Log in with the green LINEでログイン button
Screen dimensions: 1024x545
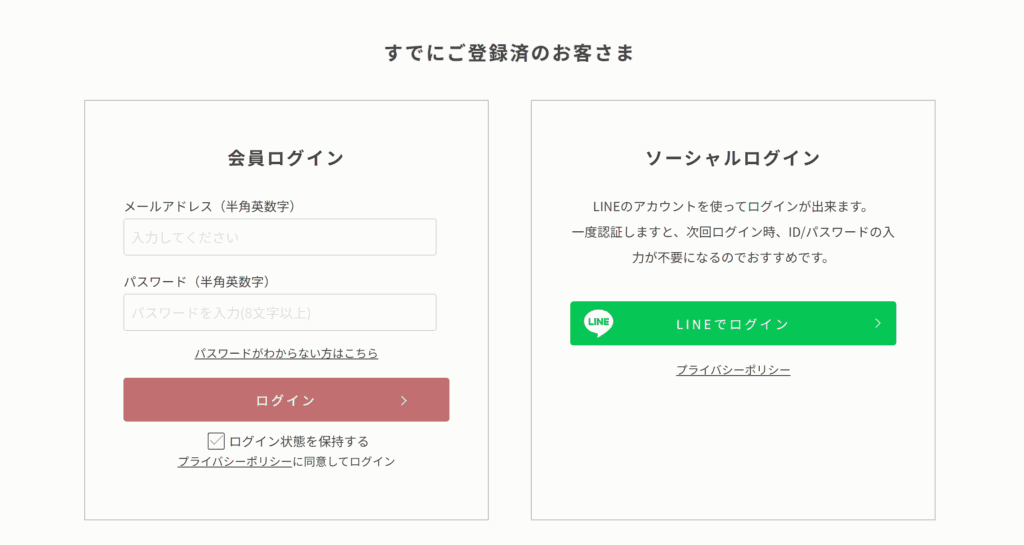733,323
